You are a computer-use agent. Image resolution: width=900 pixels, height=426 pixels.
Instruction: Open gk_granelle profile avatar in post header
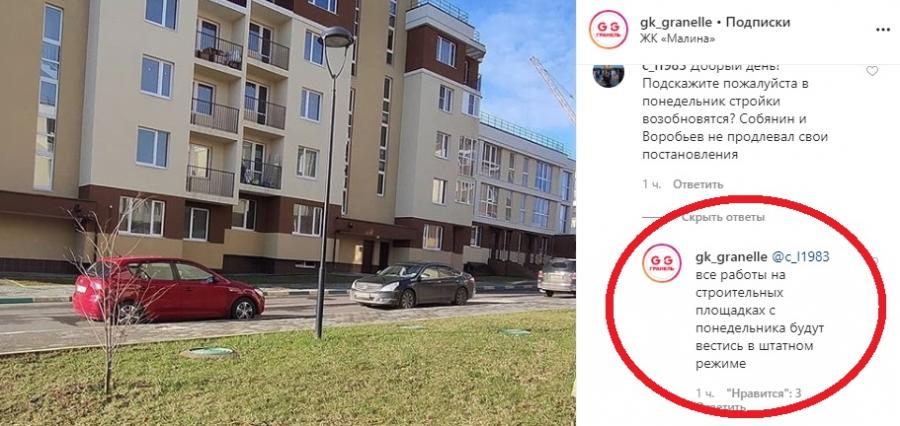[608, 29]
